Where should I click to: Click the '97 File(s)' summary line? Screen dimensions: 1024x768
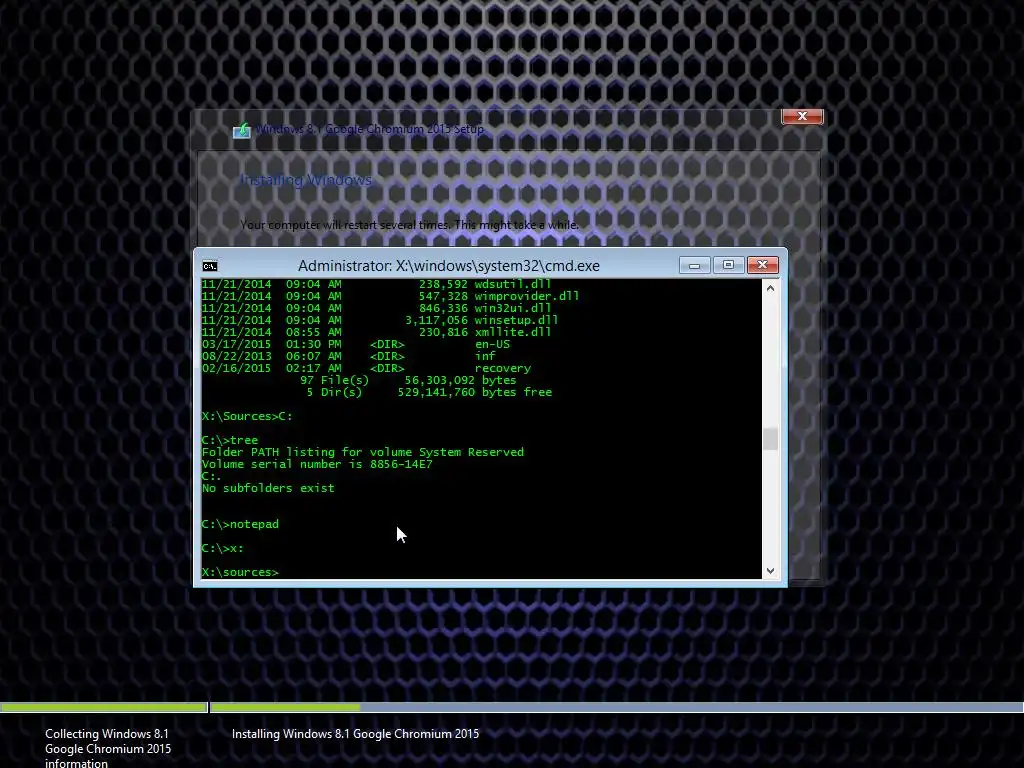pyautogui.click(x=408, y=380)
